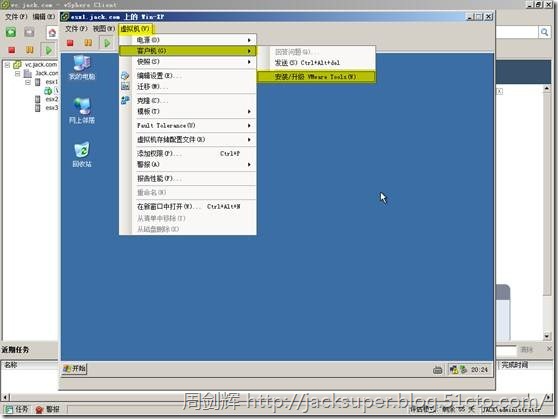Click the vSphere Client search input field
Image resolution: width=558 pixels, height=419 pixels.
pyautogui.click(x=516, y=32)
